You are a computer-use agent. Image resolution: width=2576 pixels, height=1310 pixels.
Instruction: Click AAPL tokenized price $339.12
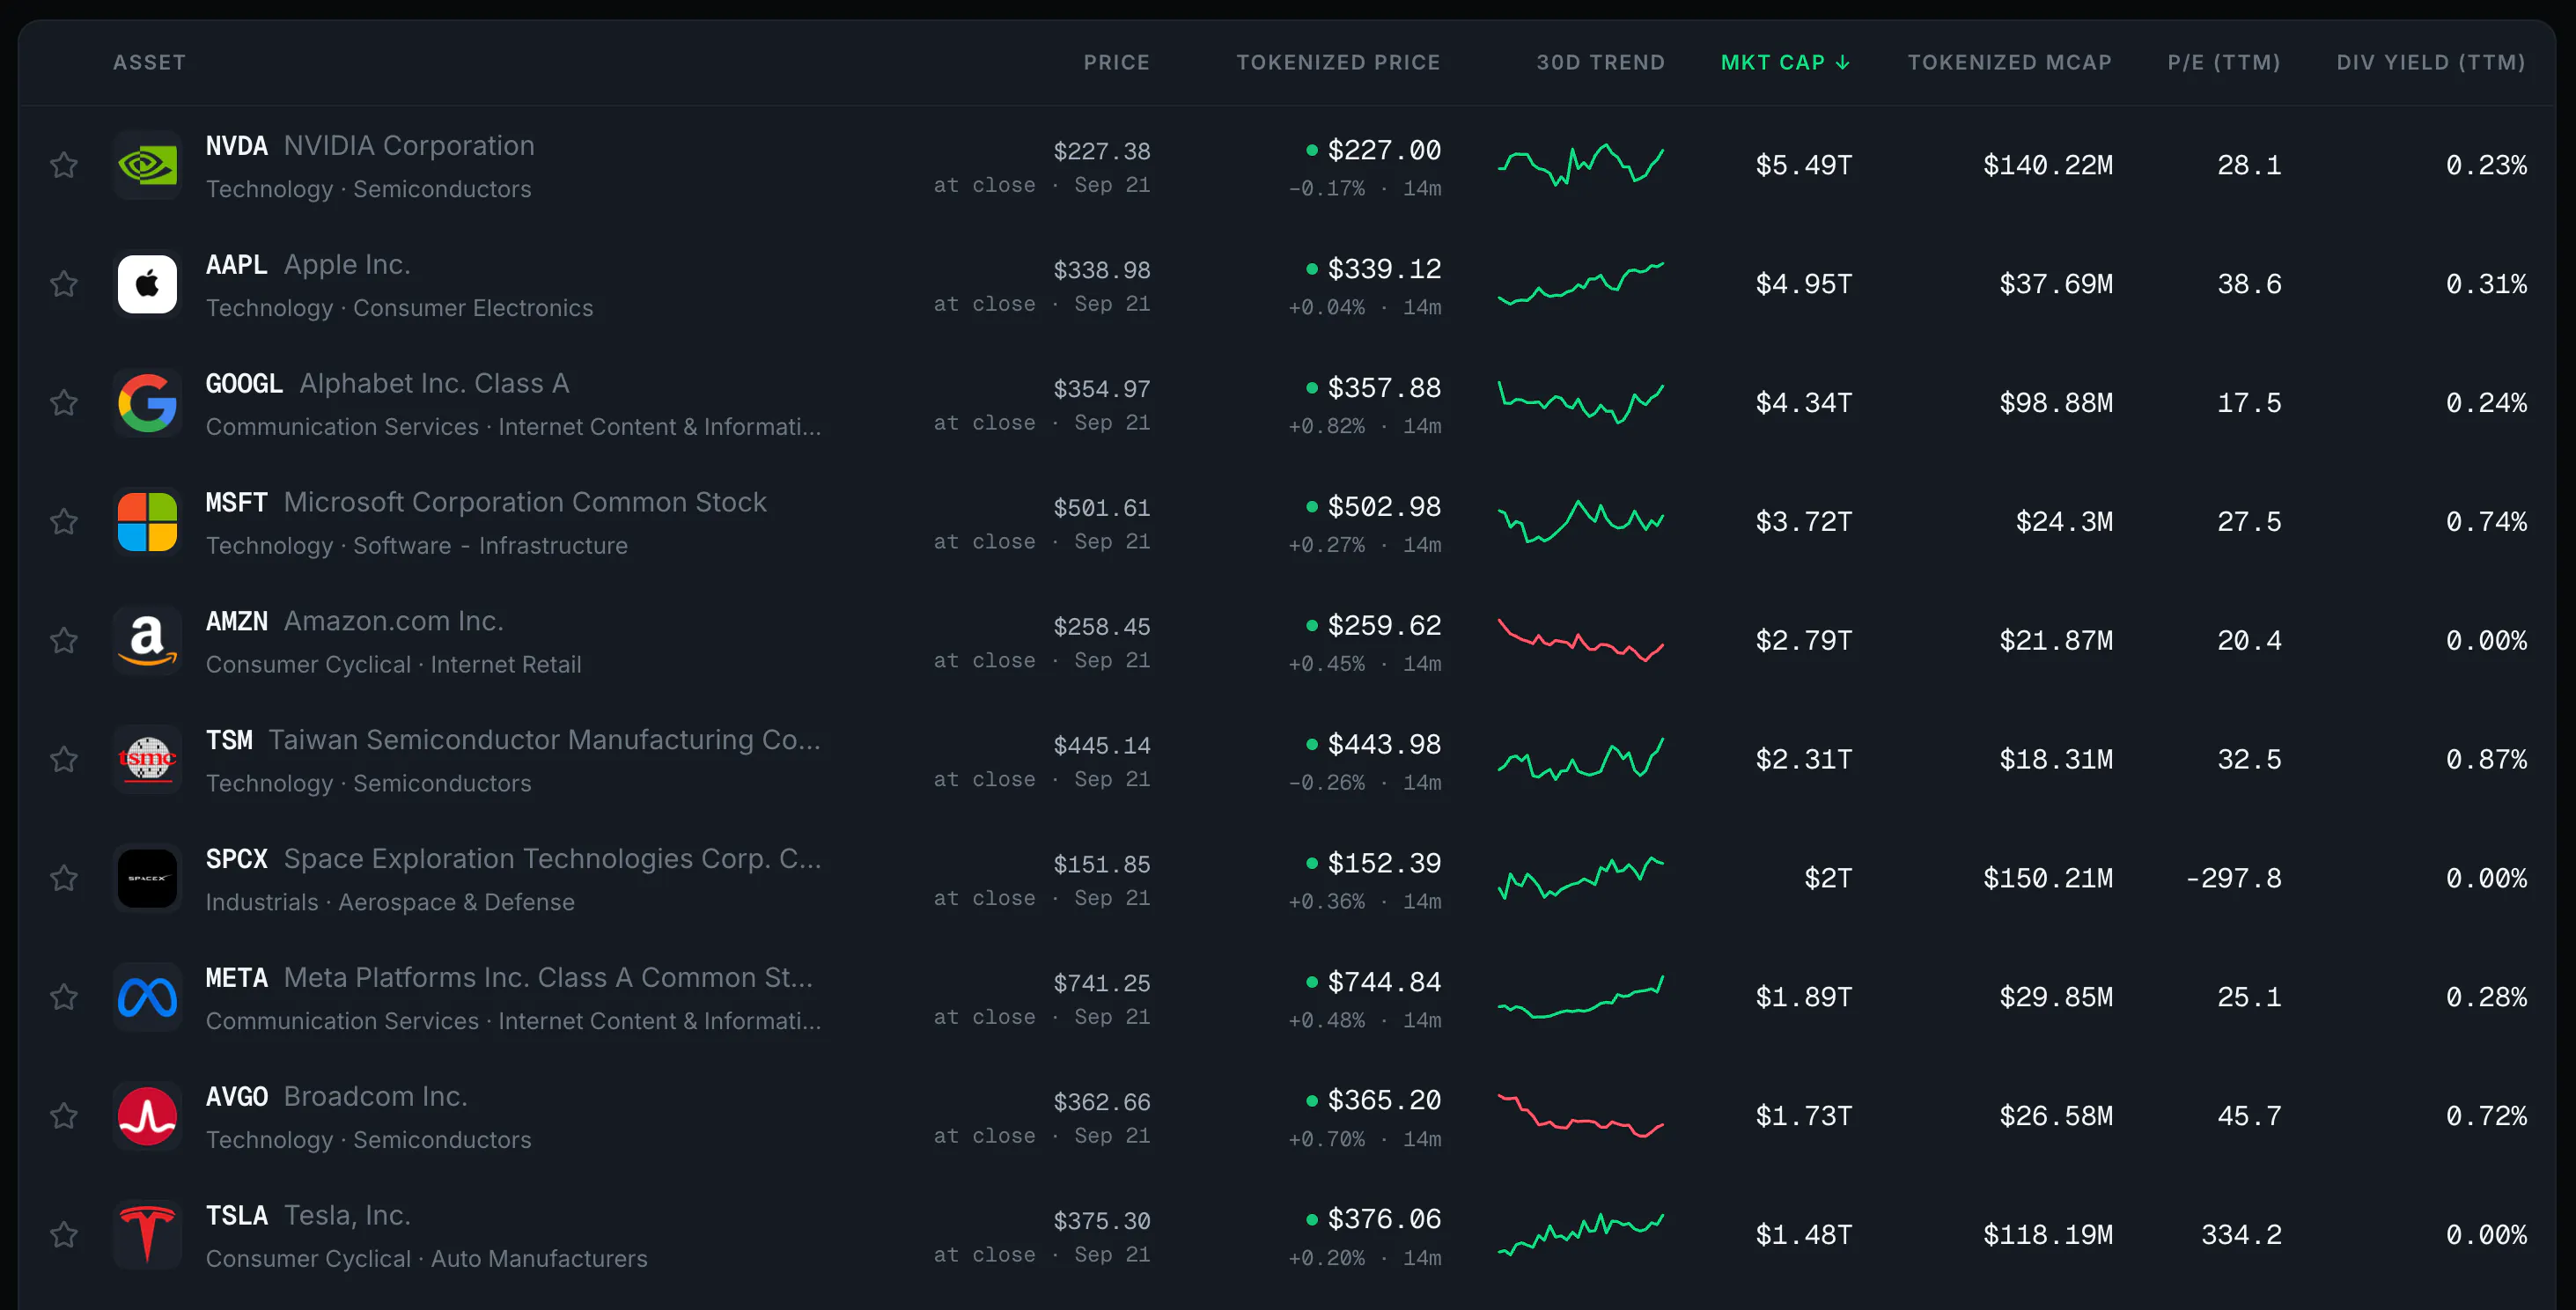pos(1383,270)
